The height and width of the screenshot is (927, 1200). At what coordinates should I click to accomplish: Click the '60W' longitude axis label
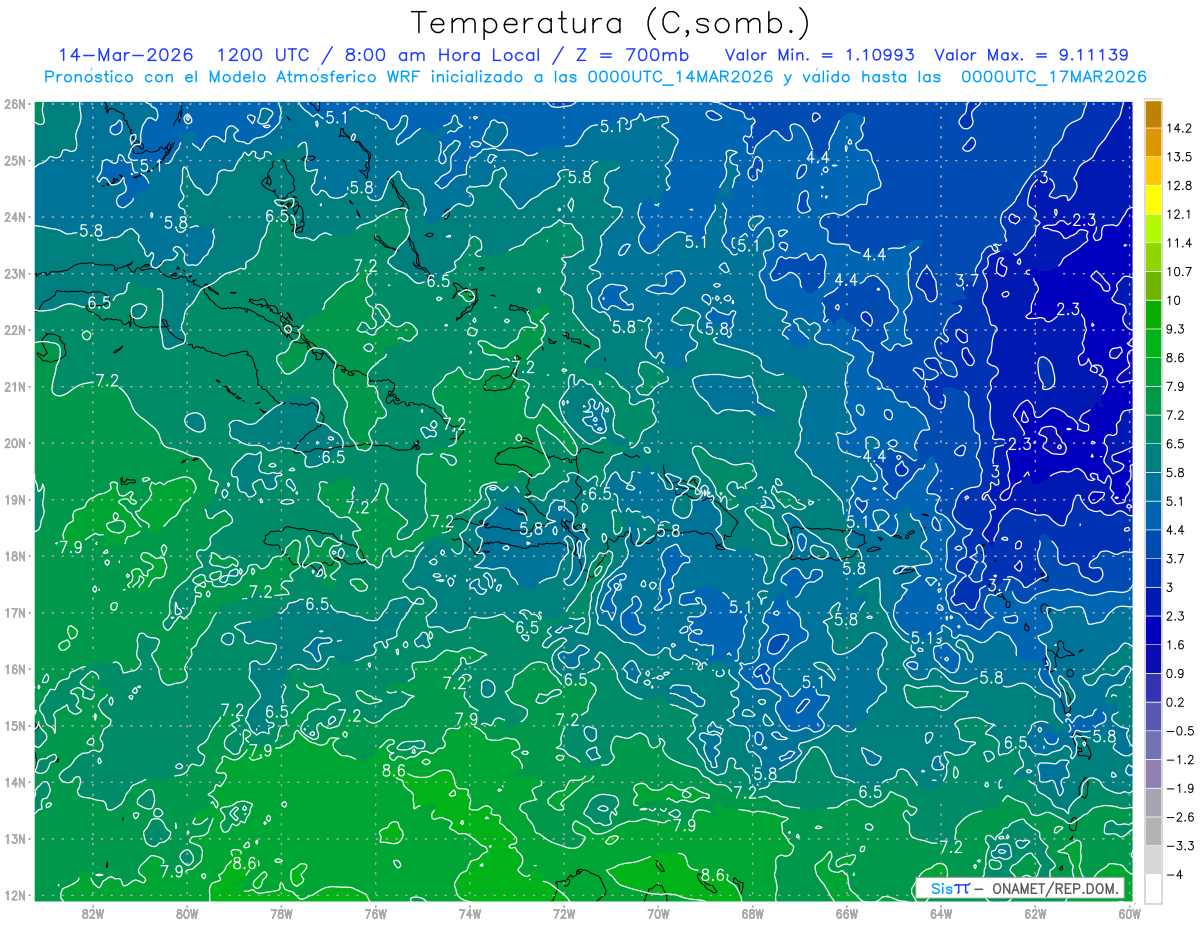[1129, 913]
